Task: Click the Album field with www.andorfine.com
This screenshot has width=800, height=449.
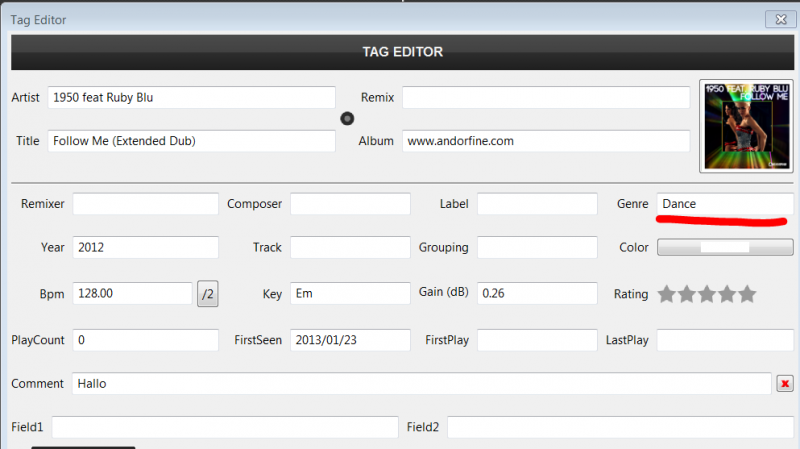Action: (x=546, y=141)
